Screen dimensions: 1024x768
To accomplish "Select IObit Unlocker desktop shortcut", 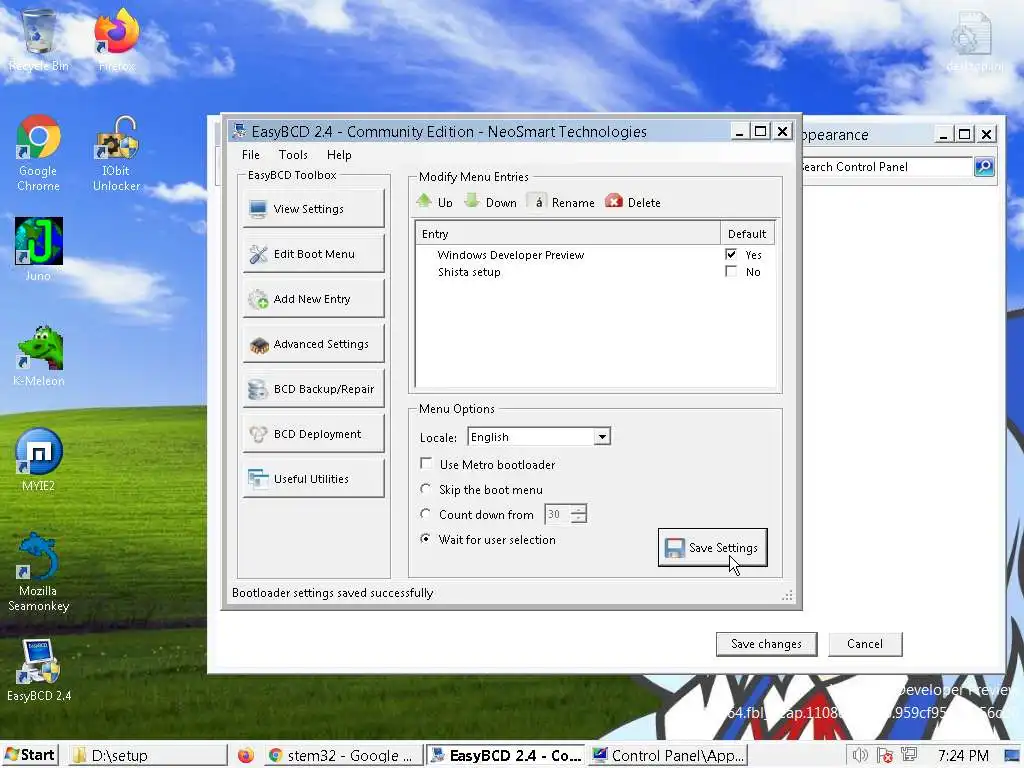I will 116,153.
